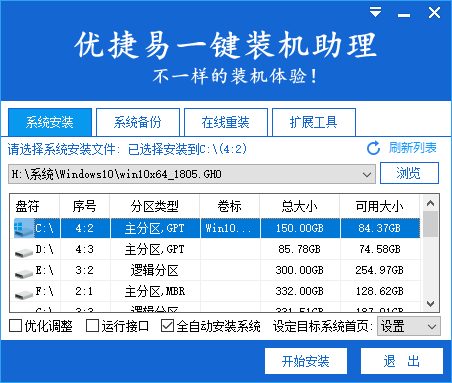Minimize the window using the dash icon
452x383 pixels.
404,15
